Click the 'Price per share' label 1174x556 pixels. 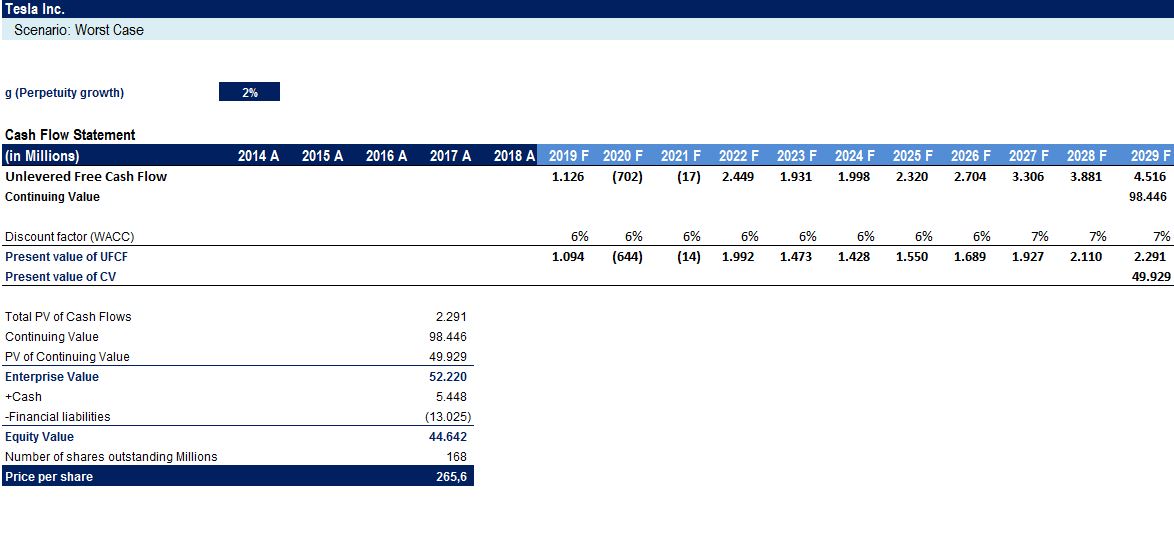49,477
